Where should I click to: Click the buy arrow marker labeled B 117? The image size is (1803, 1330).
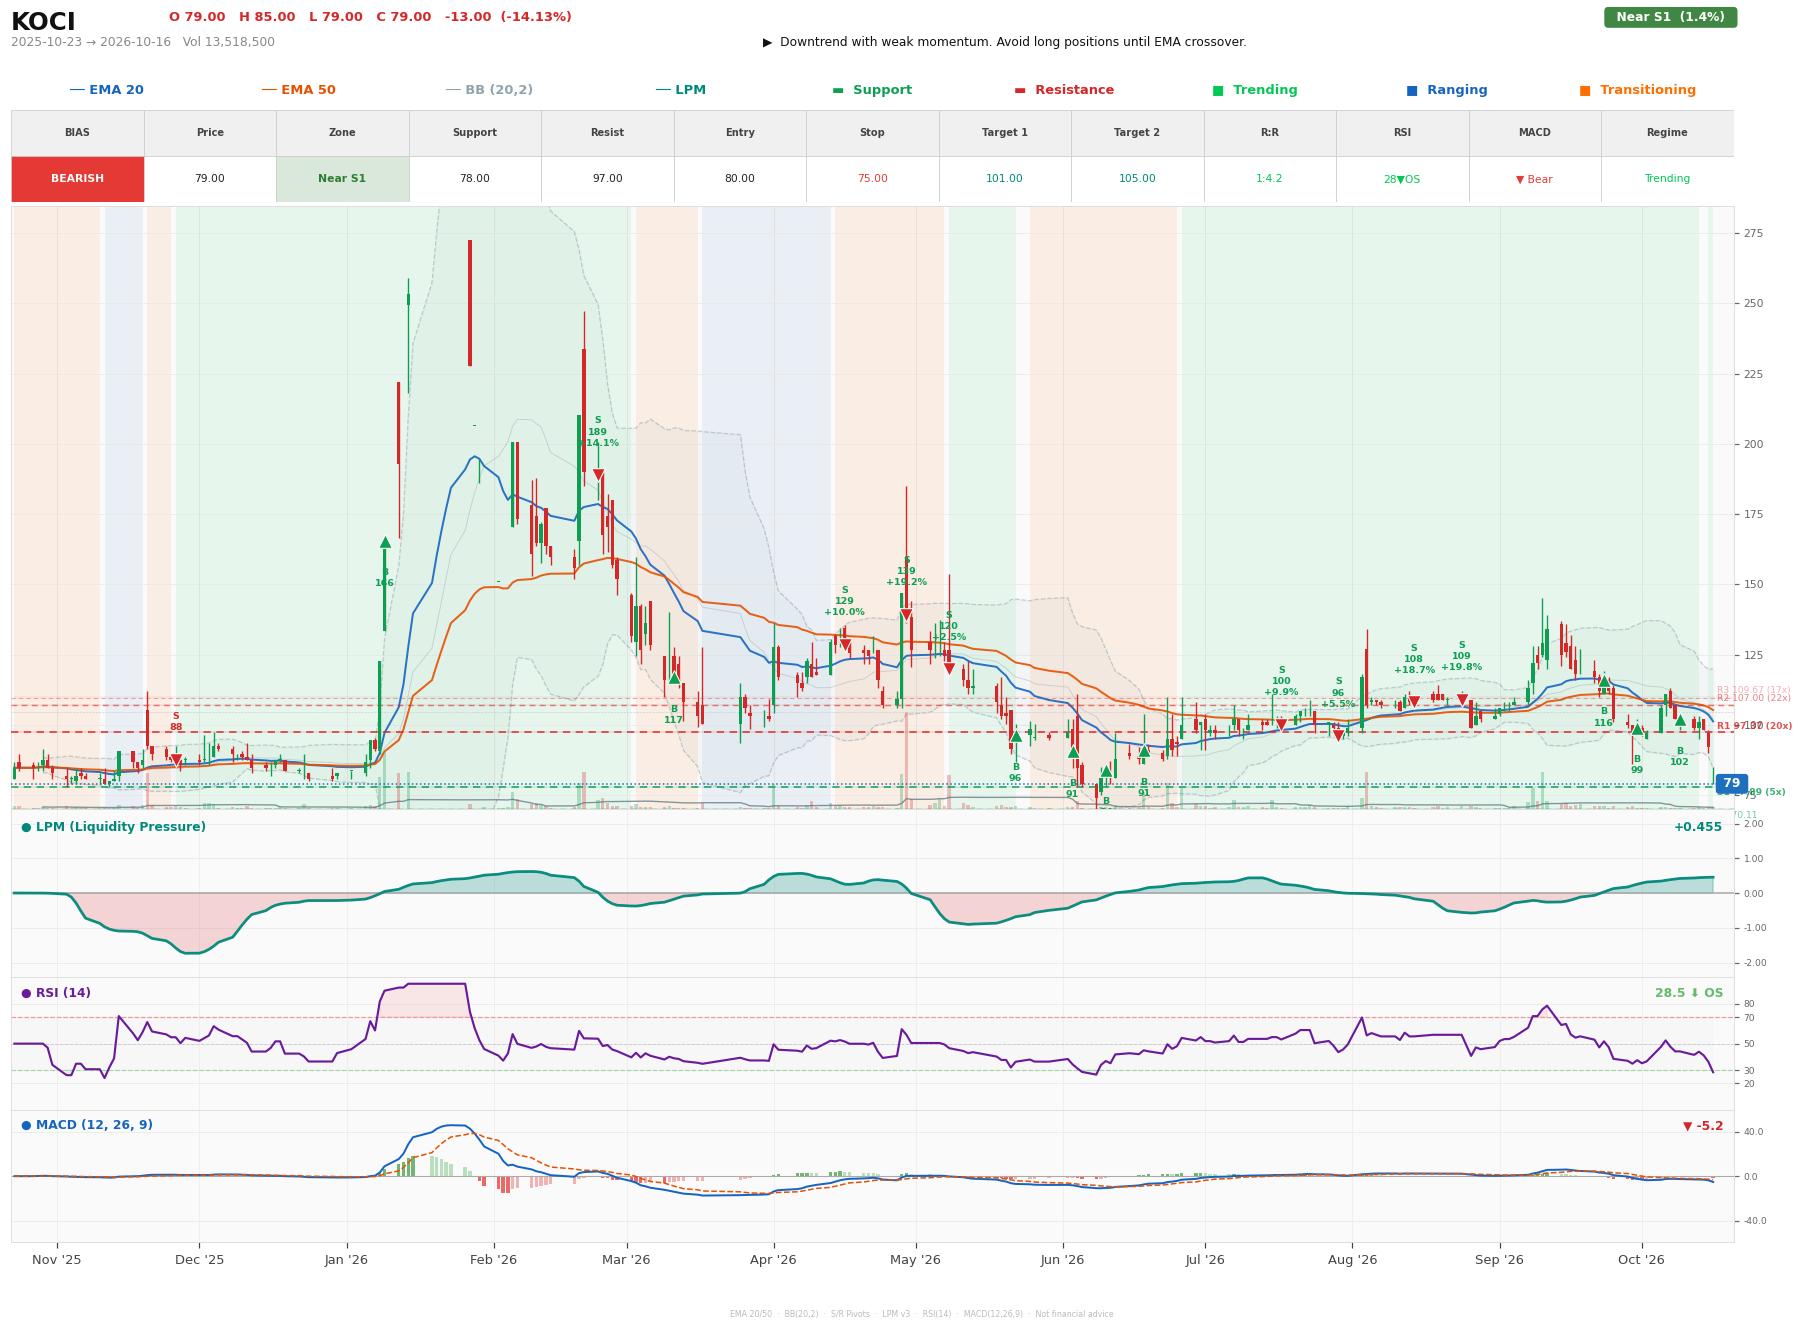pyautogui.click(x=674, y=678)
